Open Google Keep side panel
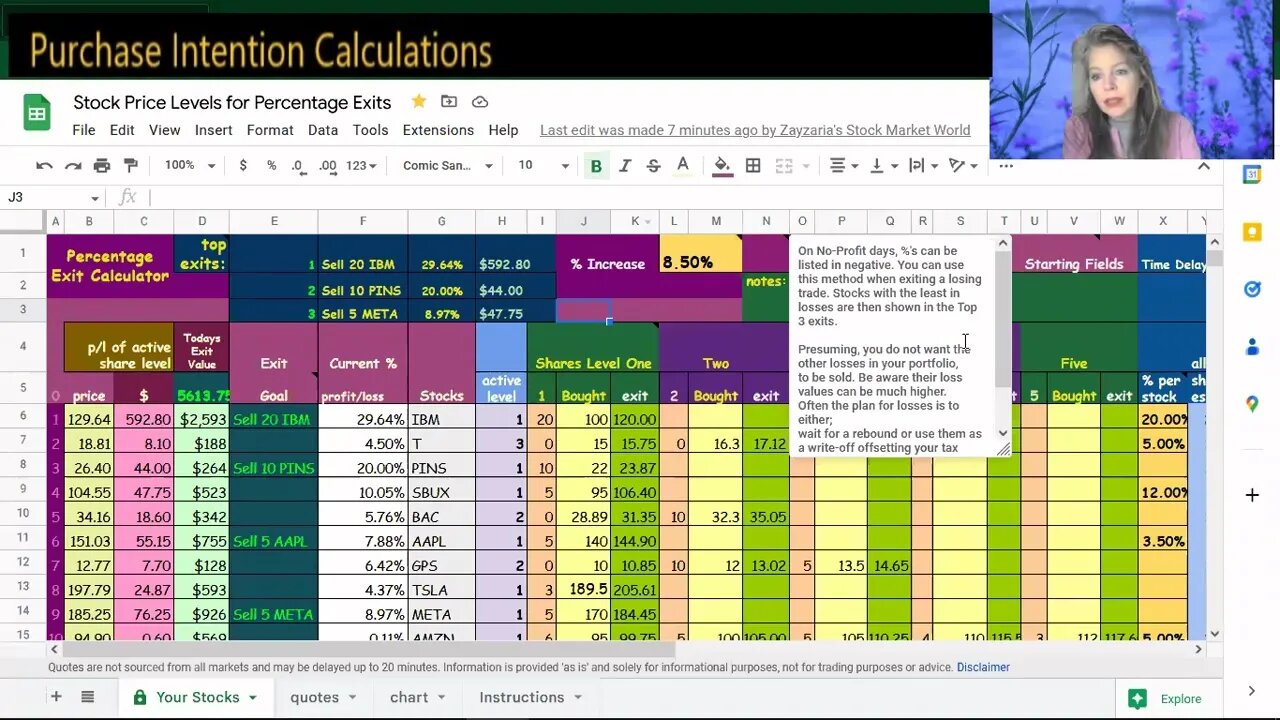The image size is (1280, 720). tap(1252, 232)
